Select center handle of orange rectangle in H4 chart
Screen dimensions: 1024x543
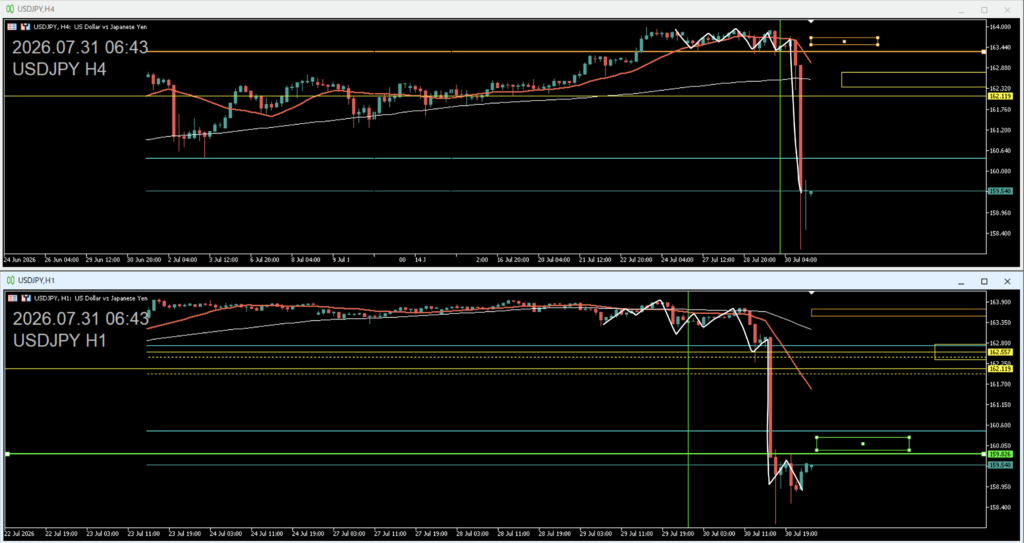[x=844, y=41]
